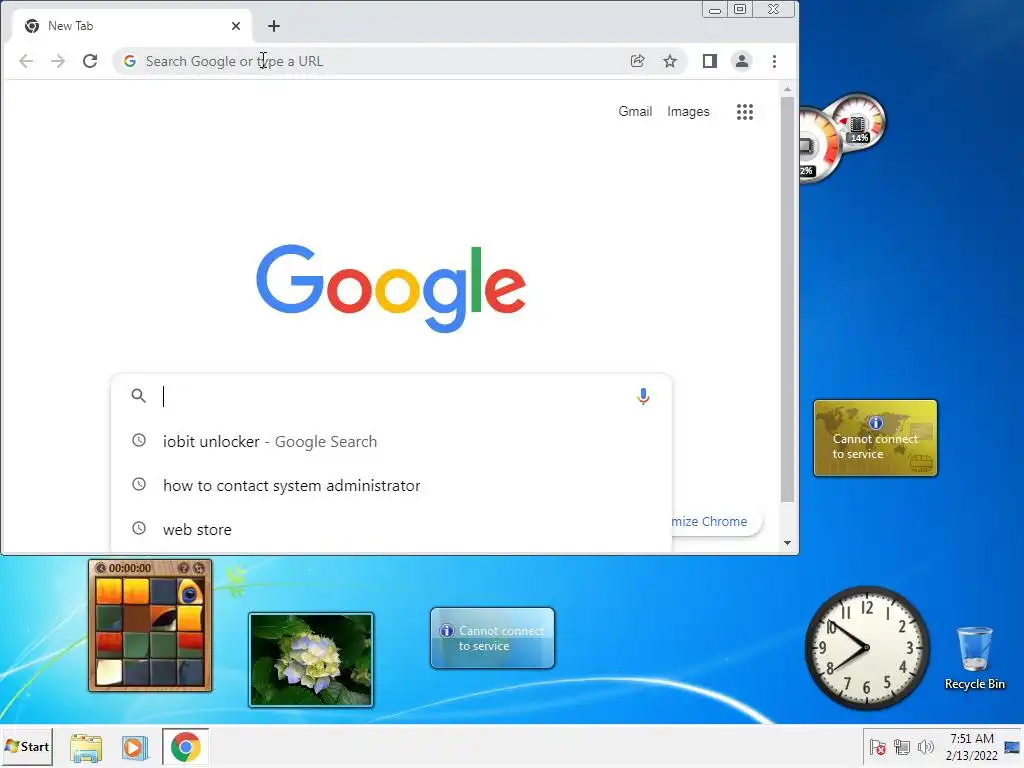Select the New Tab tab
Image resolution: width=1024 pixels, height=768 pixels.
131,26
